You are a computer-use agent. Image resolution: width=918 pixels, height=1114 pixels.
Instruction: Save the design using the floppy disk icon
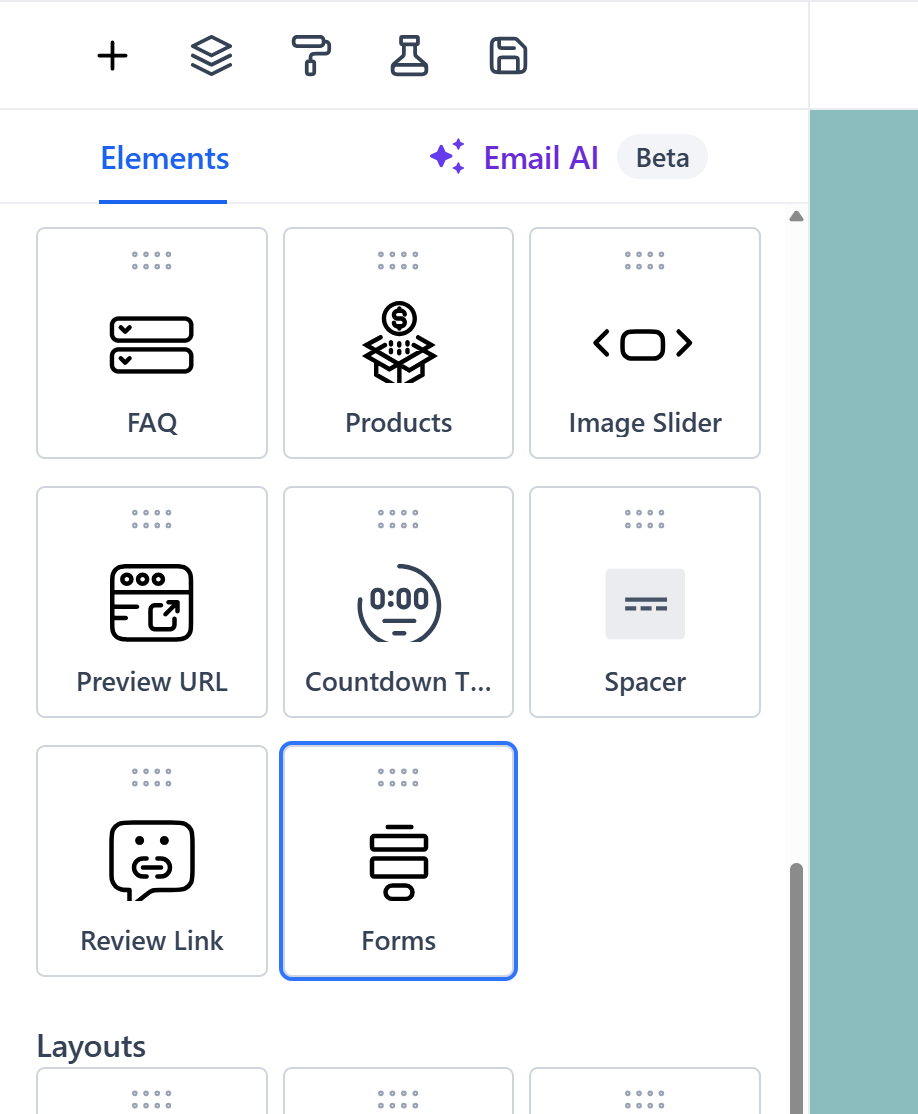point(507,55)
